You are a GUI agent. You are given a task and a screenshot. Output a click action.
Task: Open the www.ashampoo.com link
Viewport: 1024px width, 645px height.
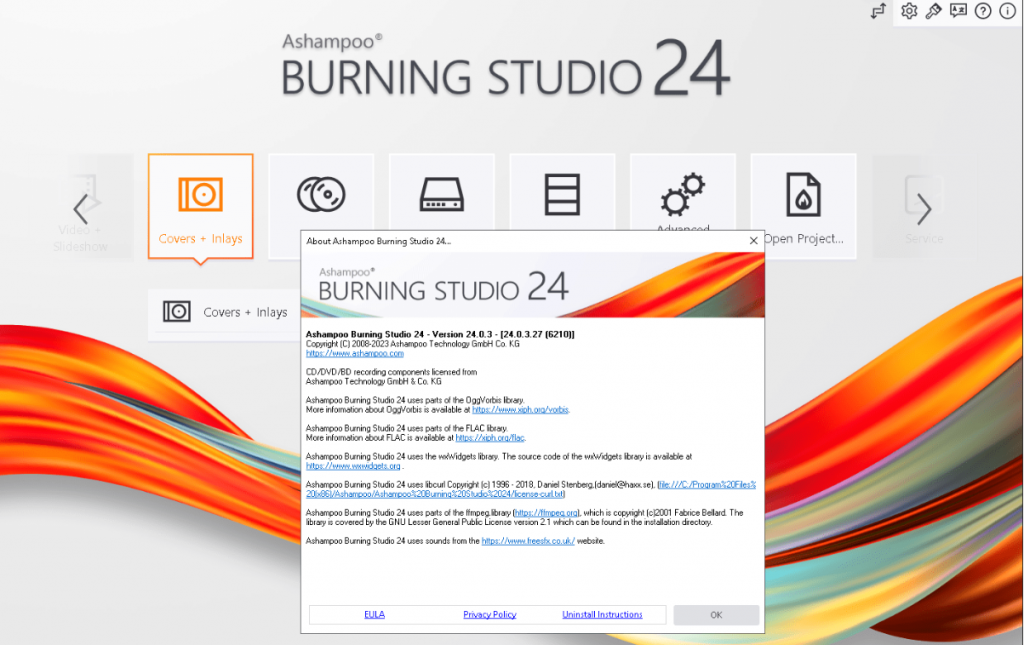pos(355,353)
